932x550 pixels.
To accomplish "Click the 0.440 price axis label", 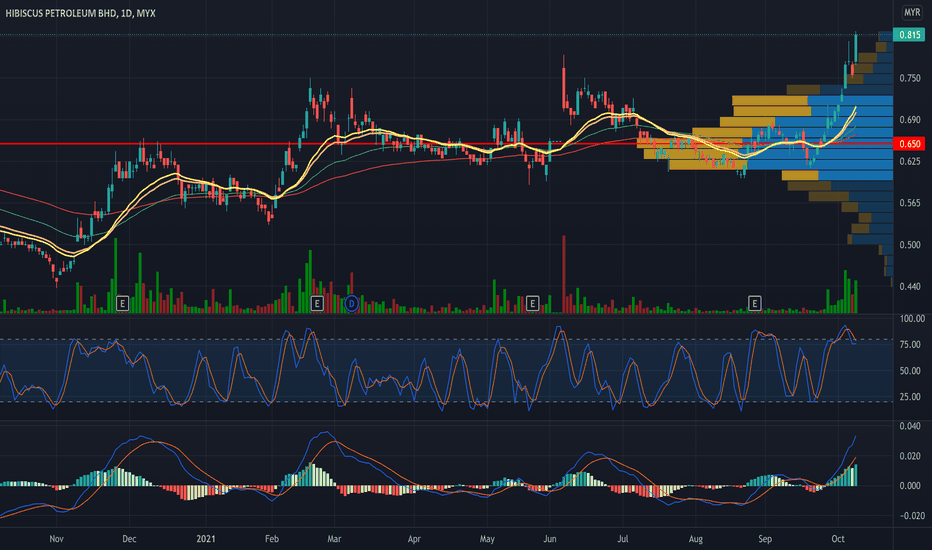I will pyautogui.click(x=910, y=287).
